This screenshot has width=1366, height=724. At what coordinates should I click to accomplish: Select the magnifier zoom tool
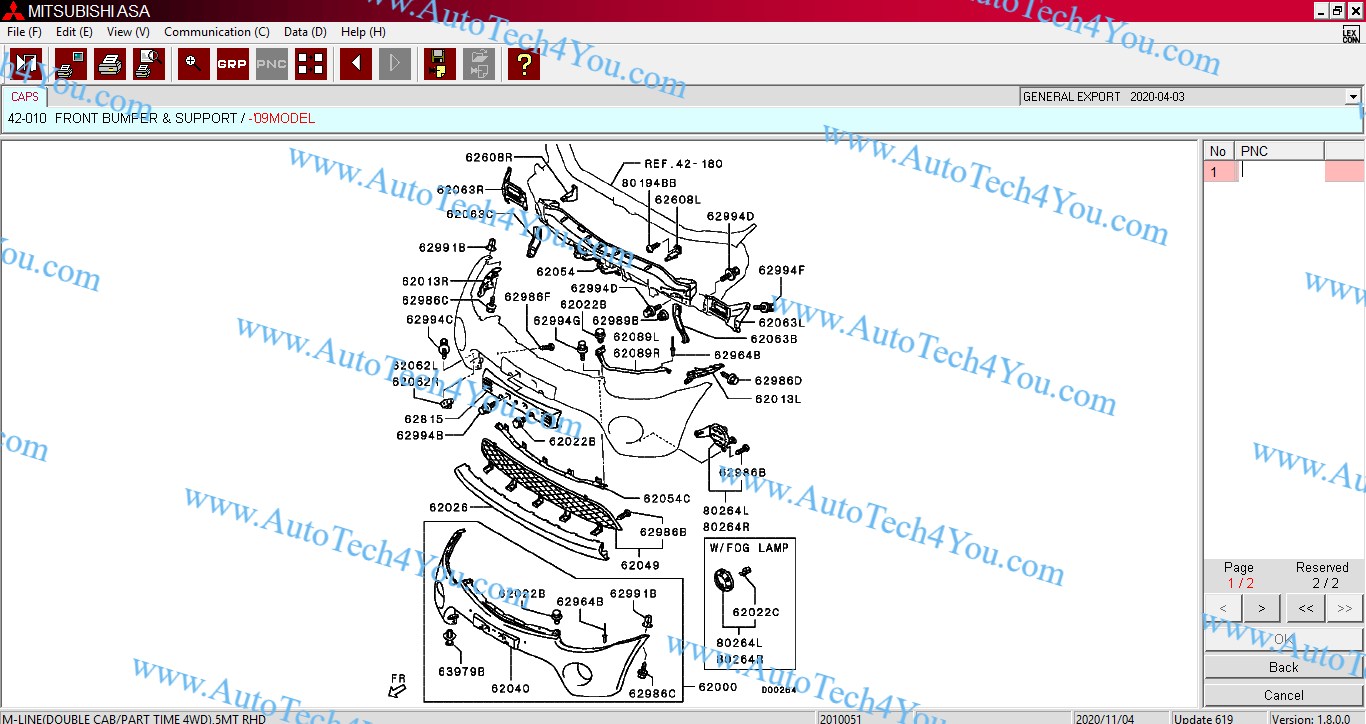coord(193,64)
